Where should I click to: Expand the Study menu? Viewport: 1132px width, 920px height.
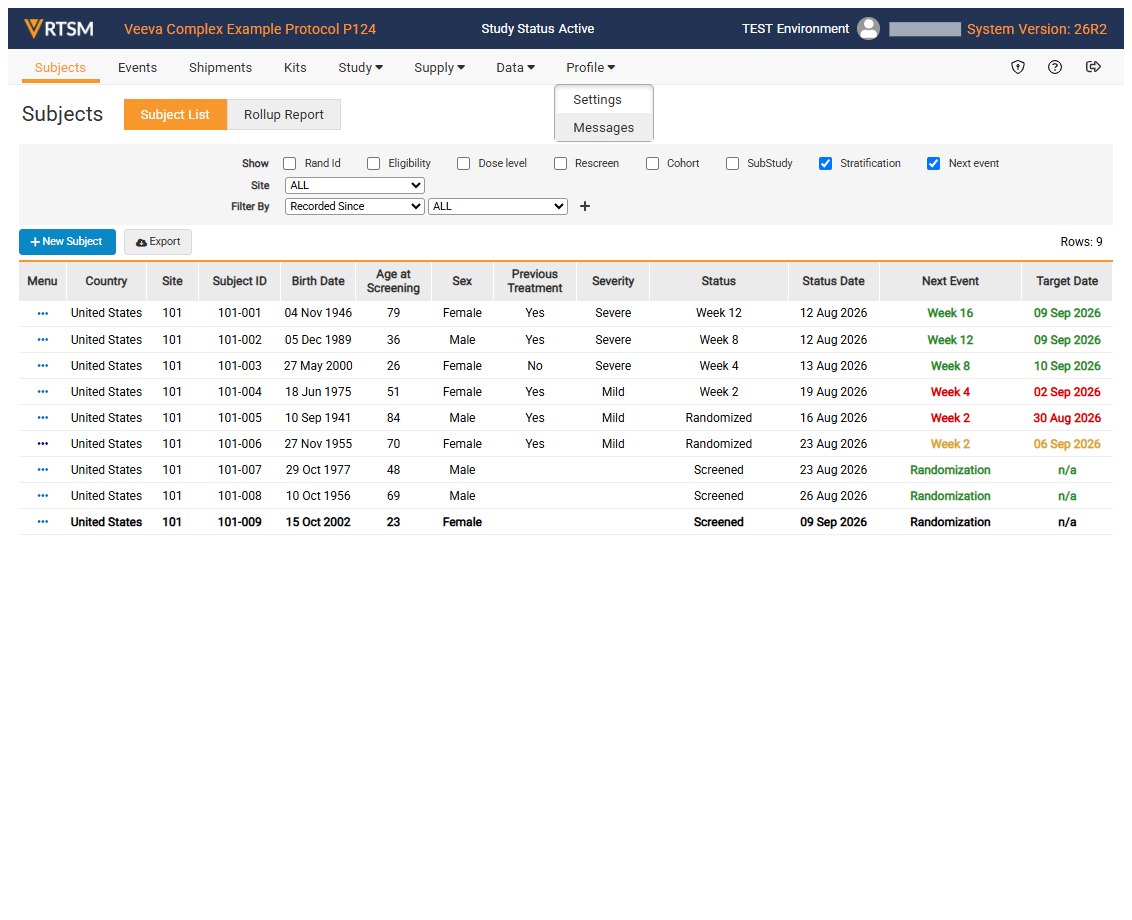pyautogui.click(x=360, y=67)
